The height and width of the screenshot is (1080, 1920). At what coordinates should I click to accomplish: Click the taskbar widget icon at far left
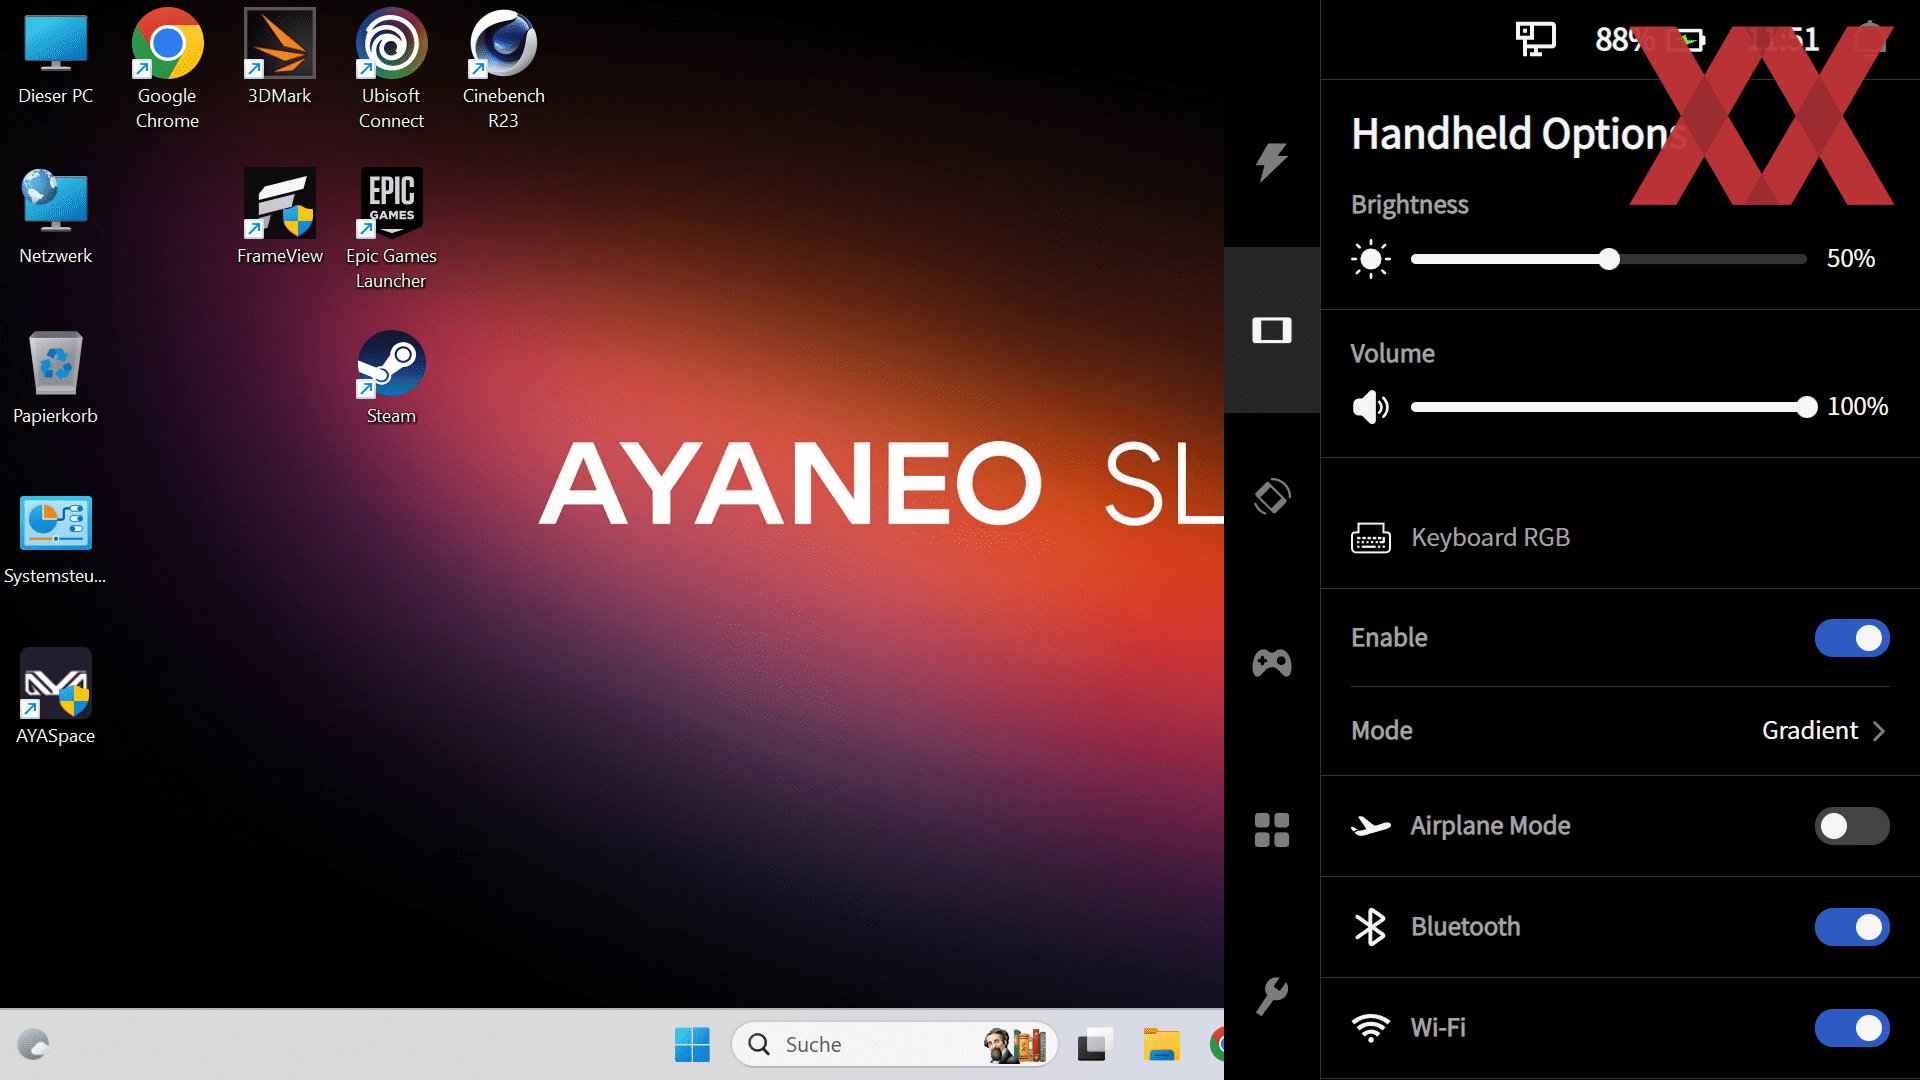click(x=33, y=1045)
